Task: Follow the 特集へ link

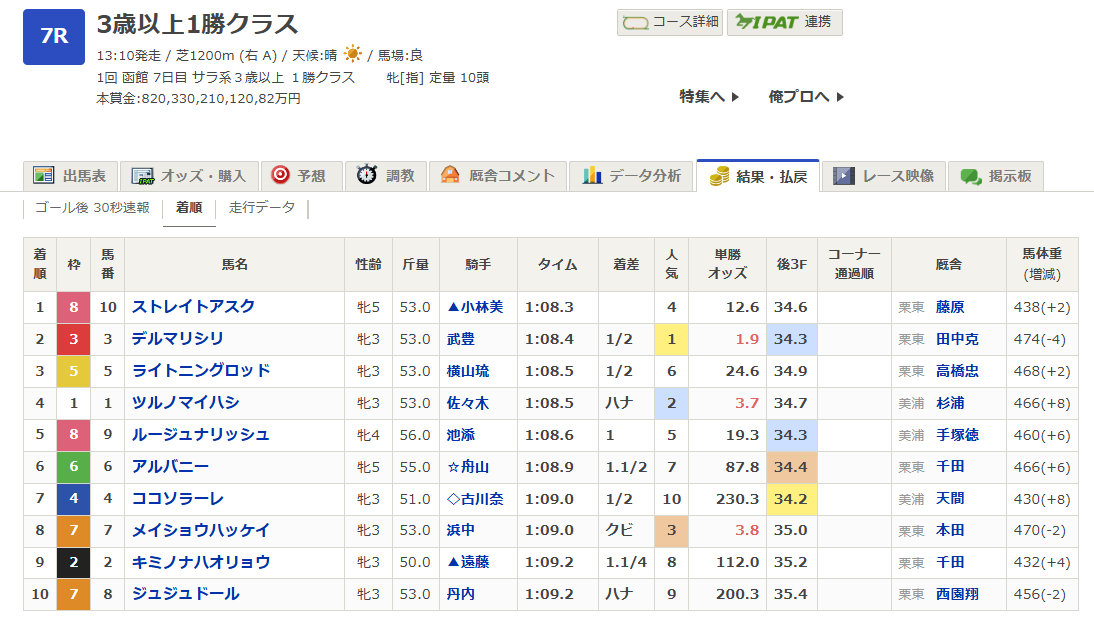Action: click(x=708, y=96)
